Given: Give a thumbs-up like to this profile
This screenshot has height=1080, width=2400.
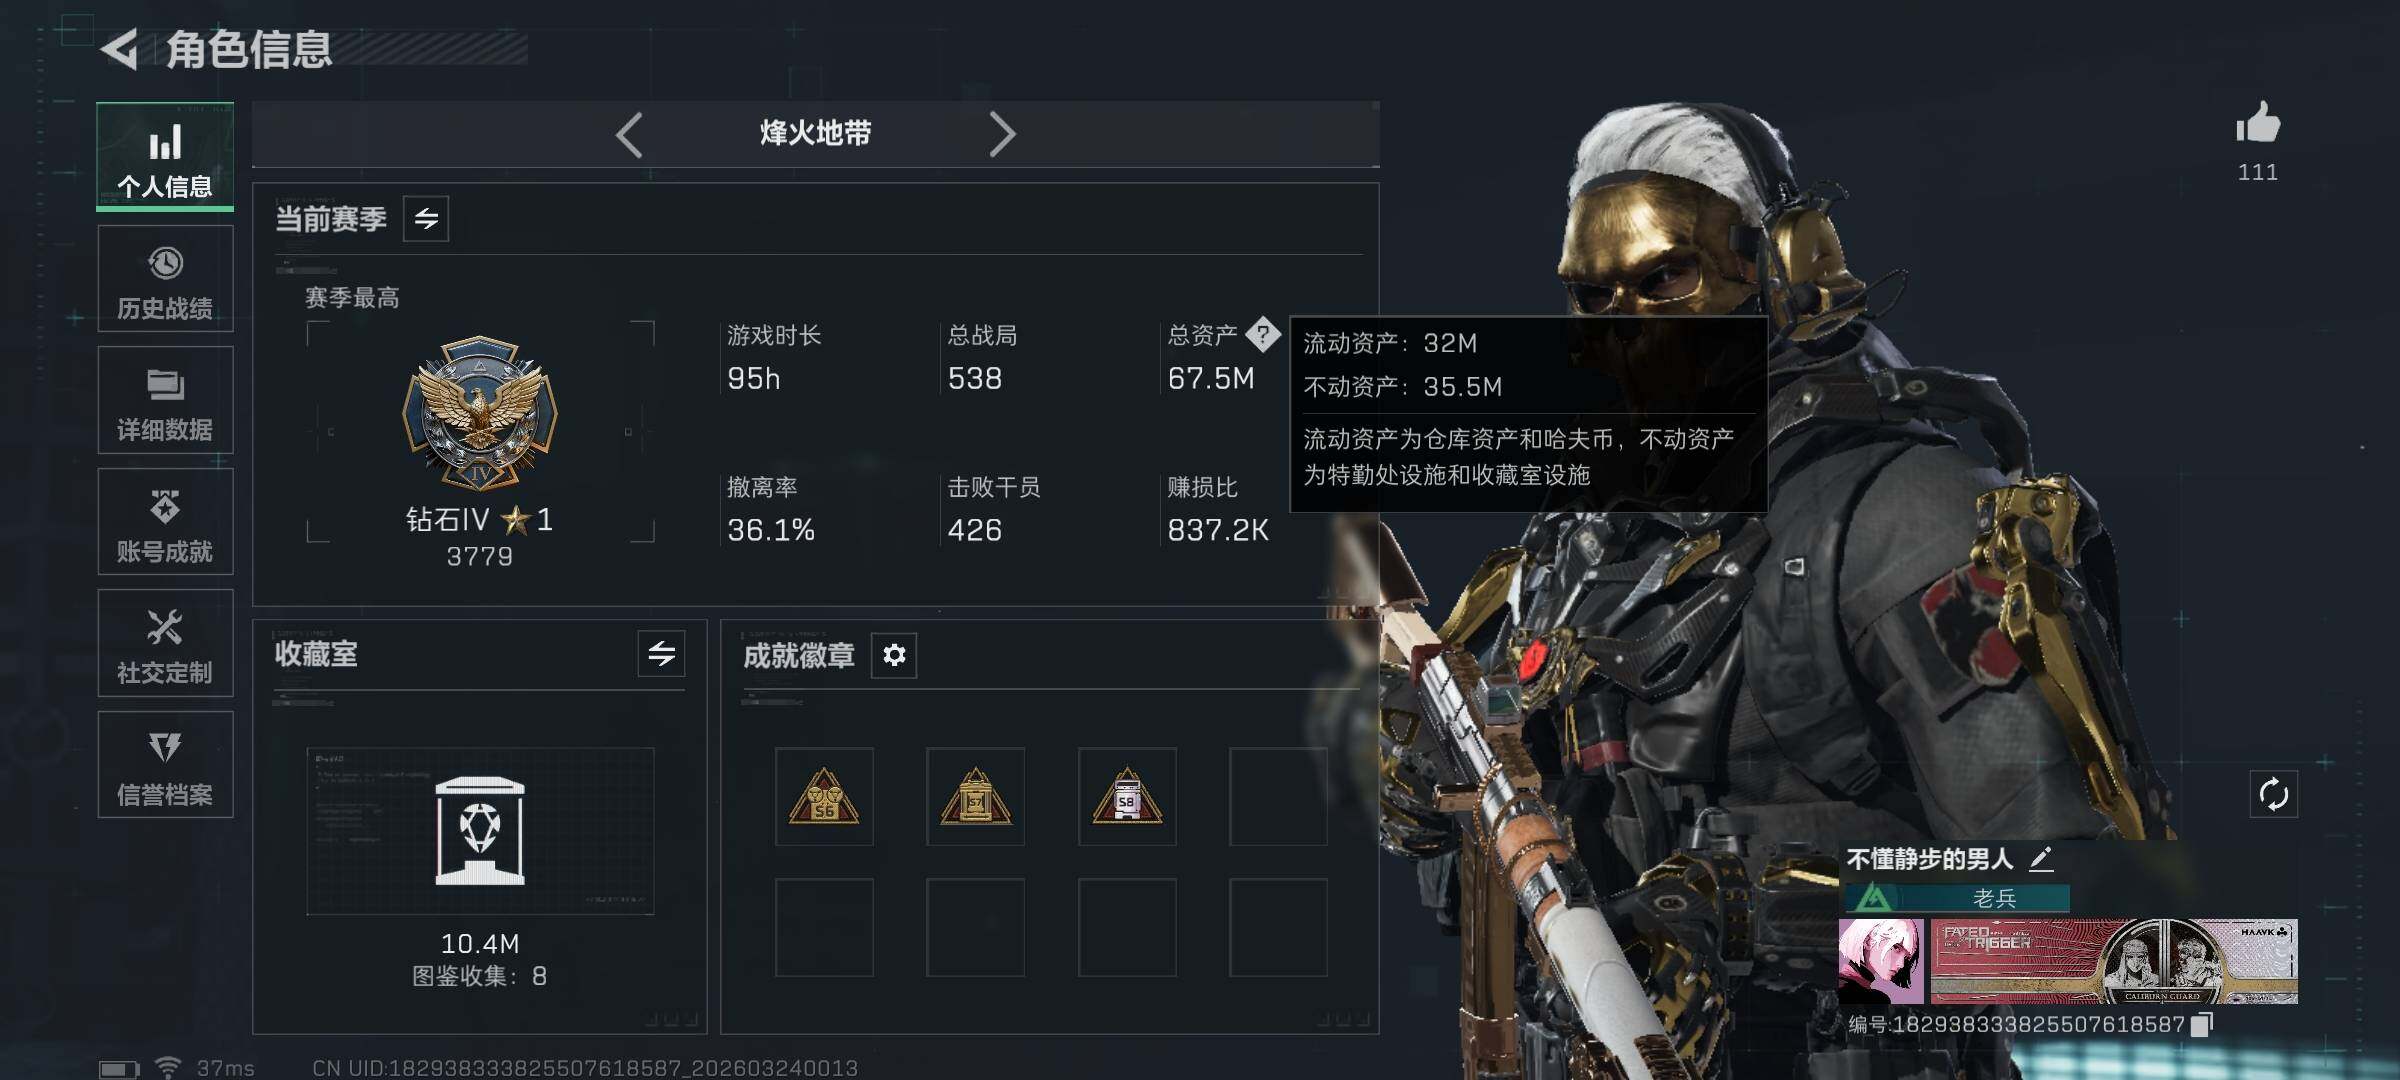Looking at the screenshot, I should [x=2257, y=123].
